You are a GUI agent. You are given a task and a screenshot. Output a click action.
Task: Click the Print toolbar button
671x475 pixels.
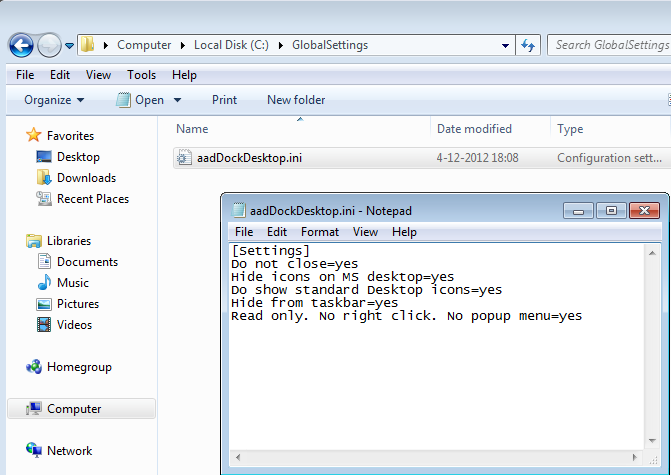click(224, 100)
